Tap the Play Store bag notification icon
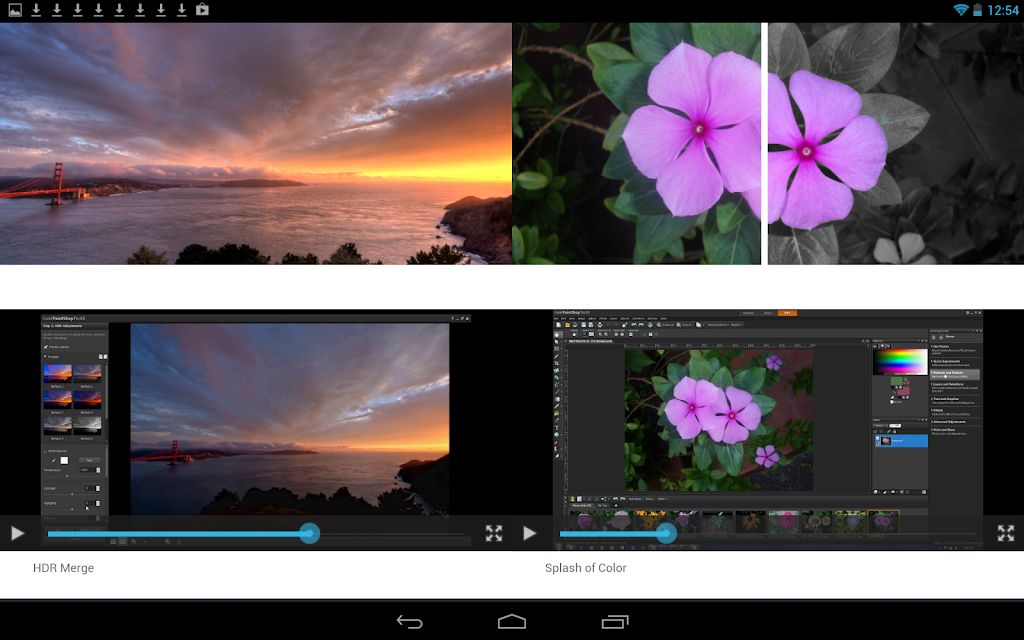This screenshot has width=1024, height=640. click(x=202, y=10)
